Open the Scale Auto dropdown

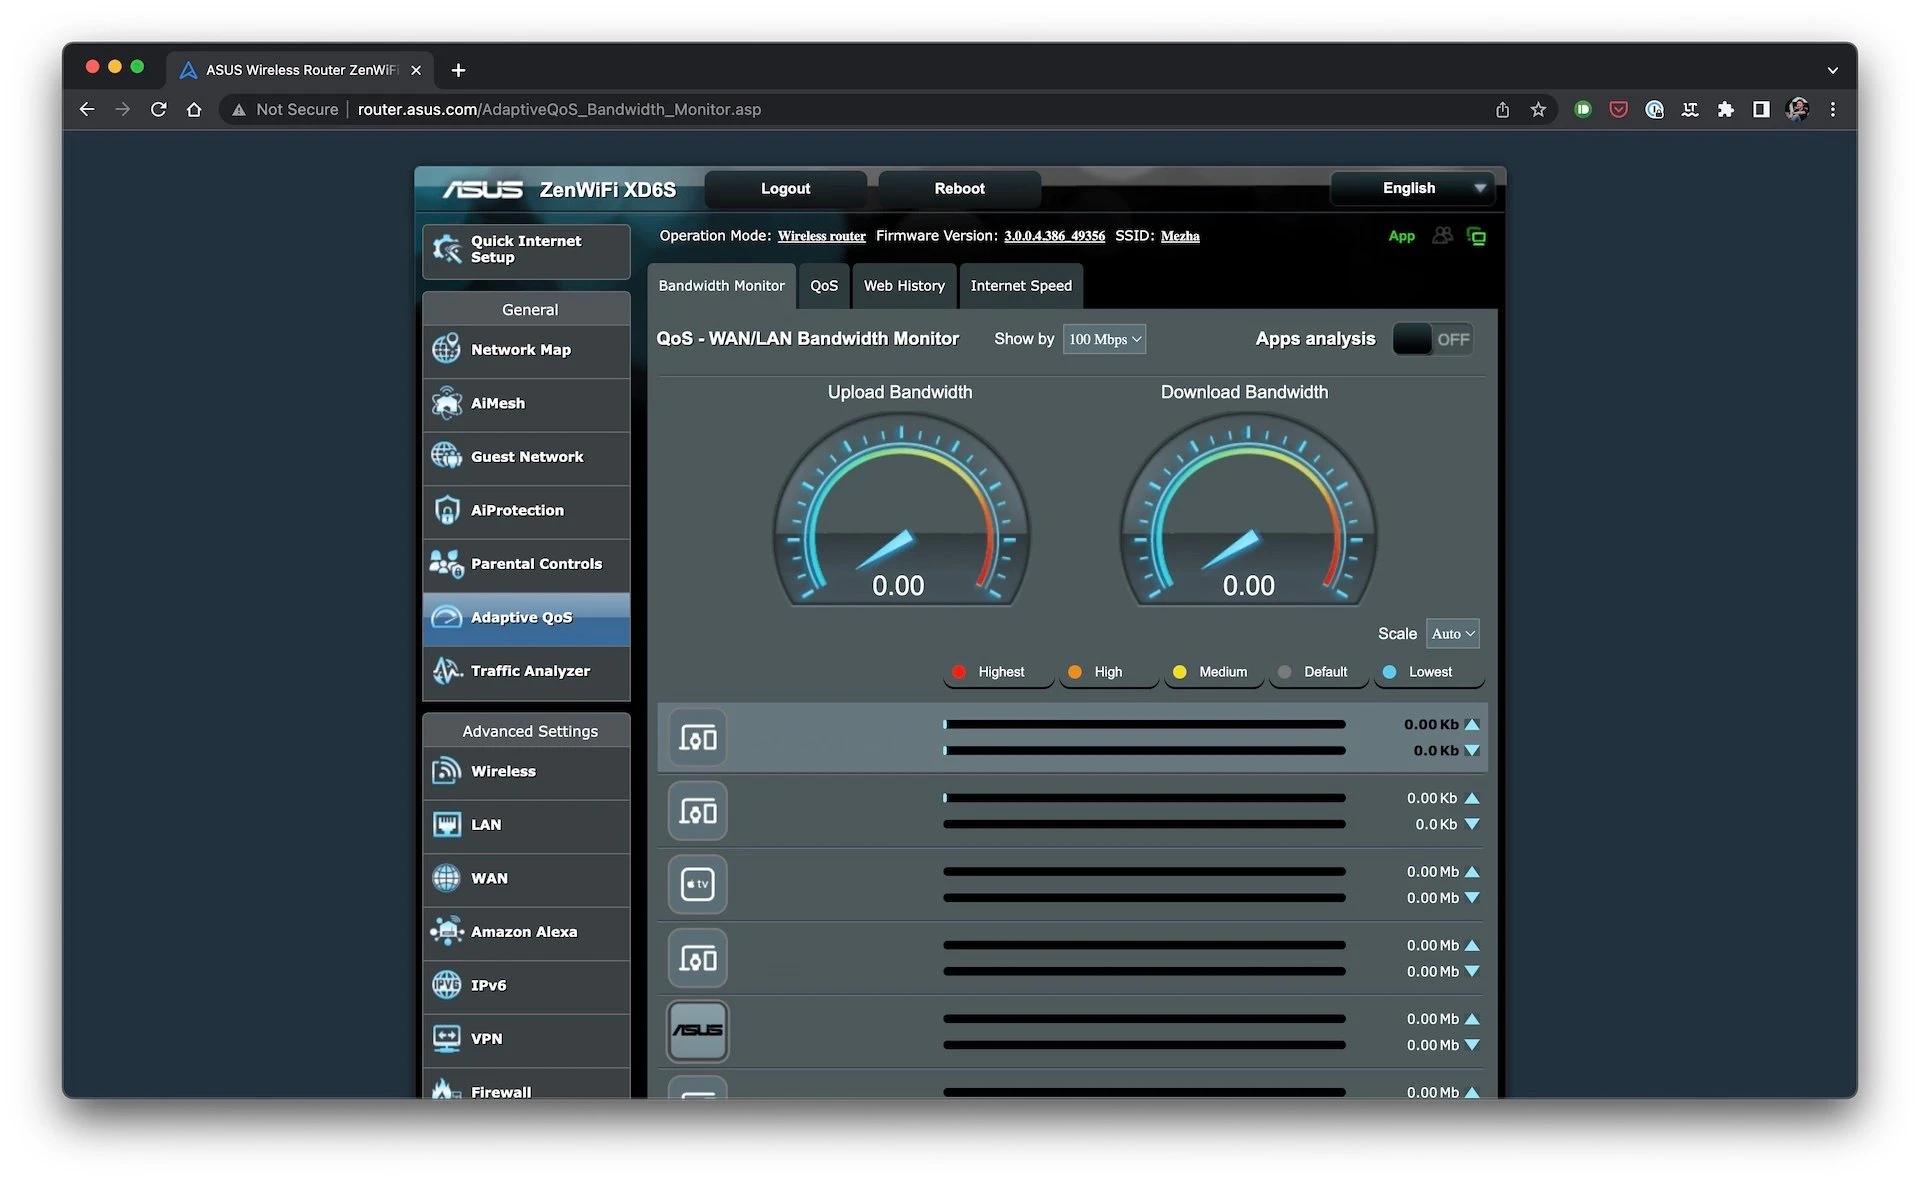pyautogui.click(x=1452, y=633)
